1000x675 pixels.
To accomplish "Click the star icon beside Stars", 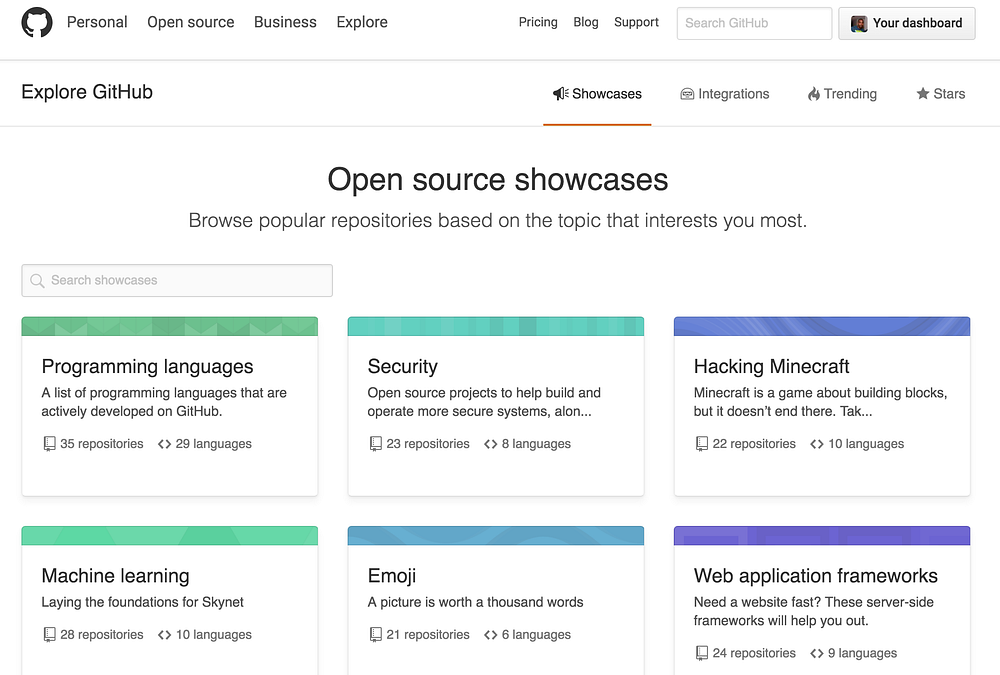I will [923, 94].
